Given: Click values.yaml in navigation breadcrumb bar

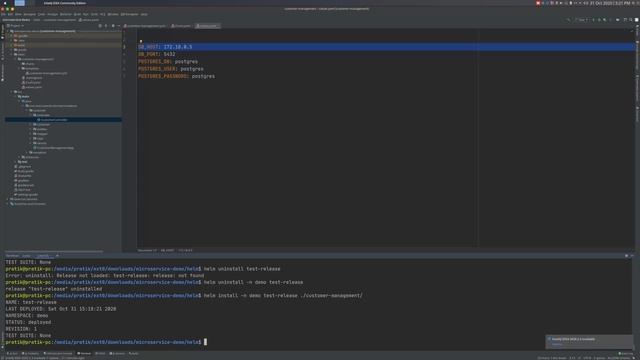Looking at the screenshot, I should [x=89, y=20].
